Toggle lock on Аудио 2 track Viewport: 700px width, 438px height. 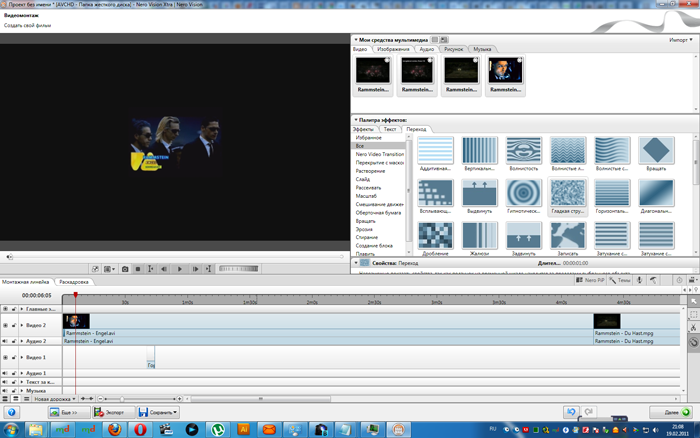point(14,341)
